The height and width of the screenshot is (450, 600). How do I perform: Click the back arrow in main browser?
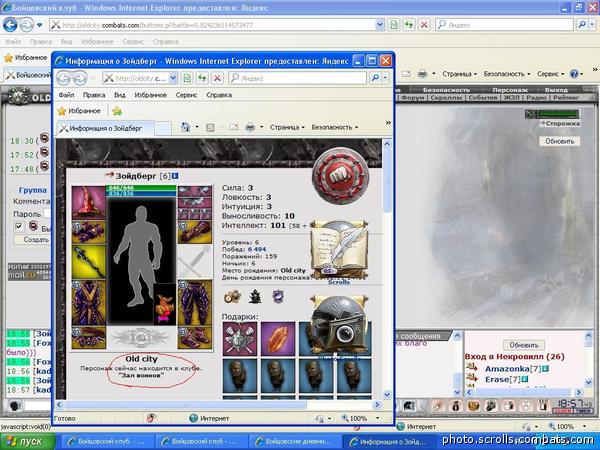point(10,25)
